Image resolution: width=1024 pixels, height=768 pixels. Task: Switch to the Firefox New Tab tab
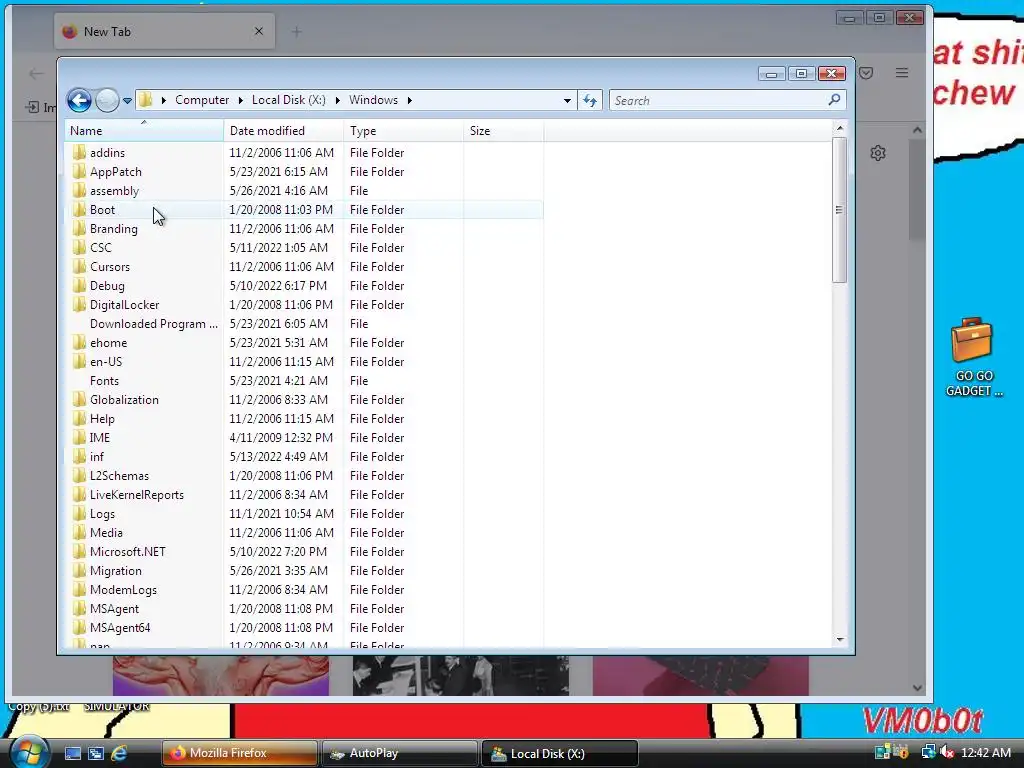[165, 31]
